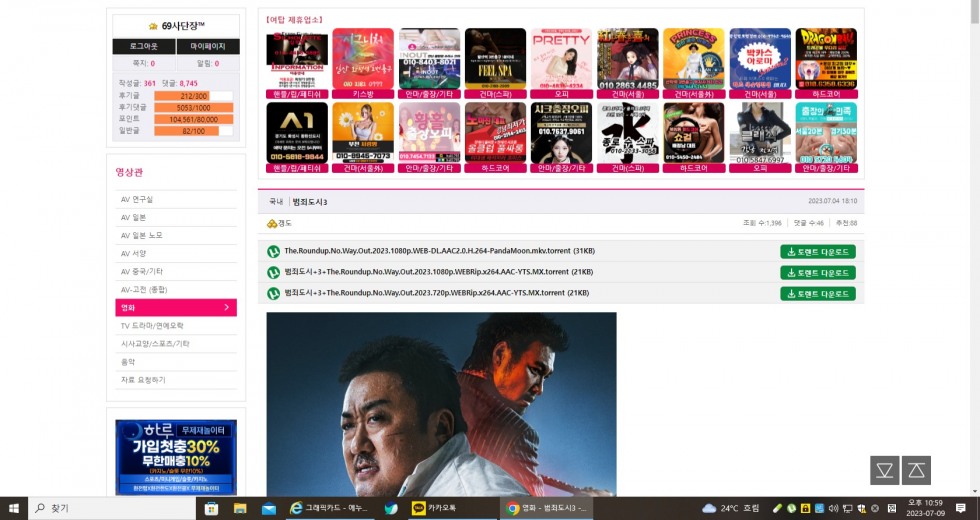This screenshot has height=520, width=980.
Task: Click the uTorrent icon on the 1080p.WEBRip YTS row
Action: coord(273,272)
